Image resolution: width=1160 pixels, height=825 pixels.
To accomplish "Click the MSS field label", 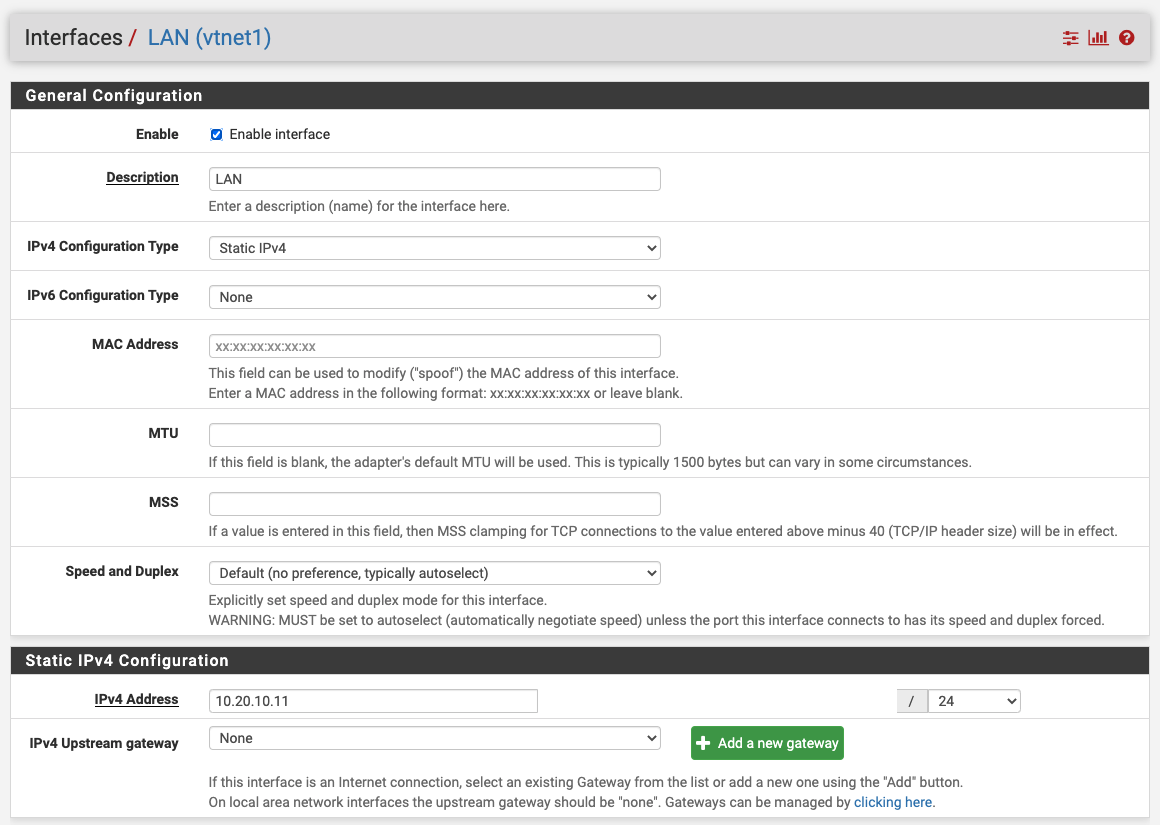I will [163, 502].
